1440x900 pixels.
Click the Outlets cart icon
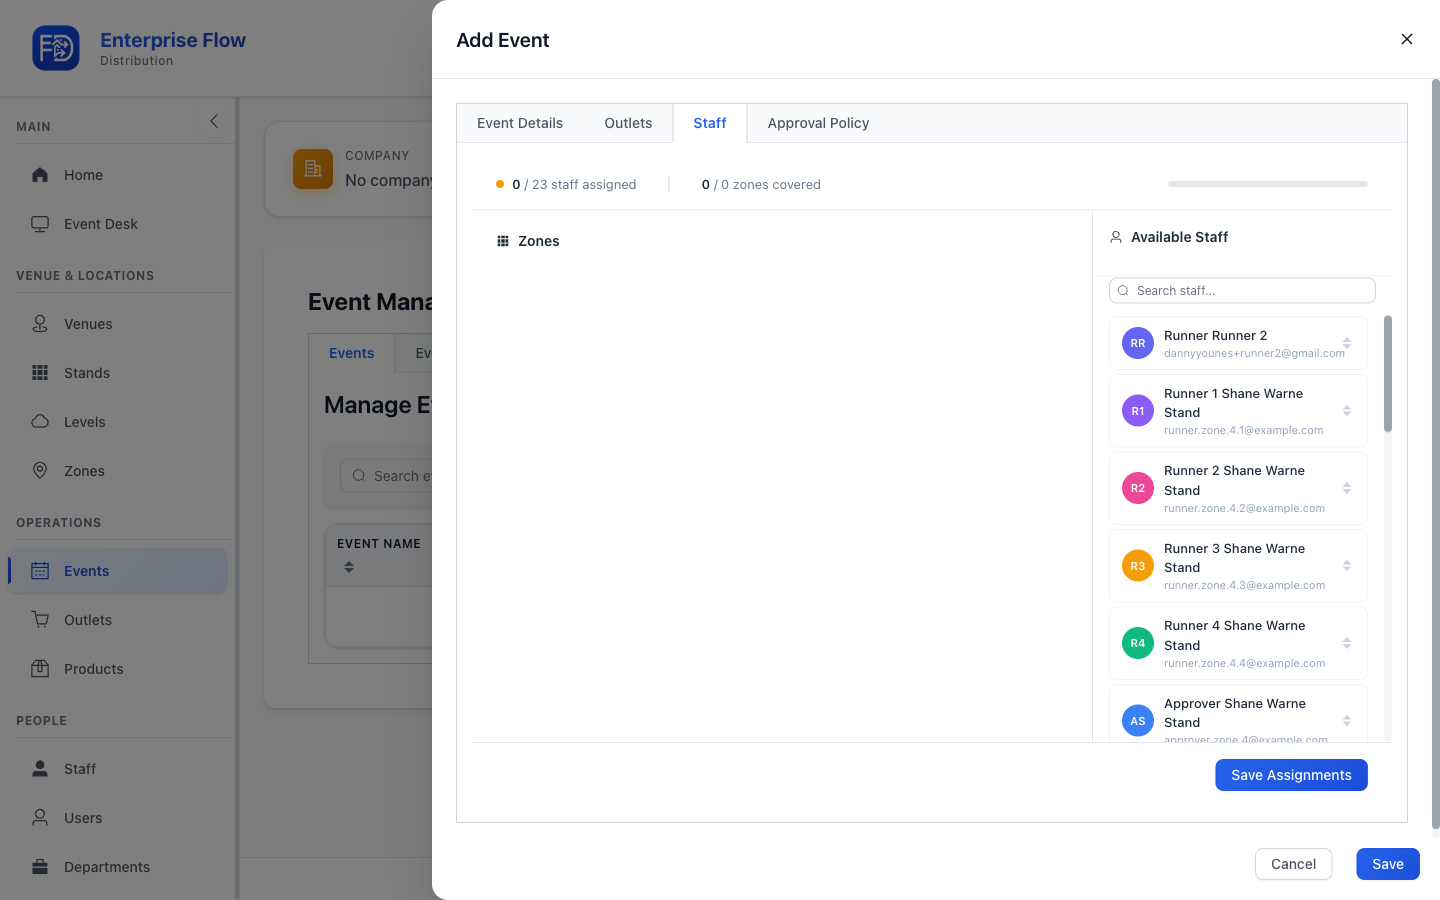click(x=40, y=619)
